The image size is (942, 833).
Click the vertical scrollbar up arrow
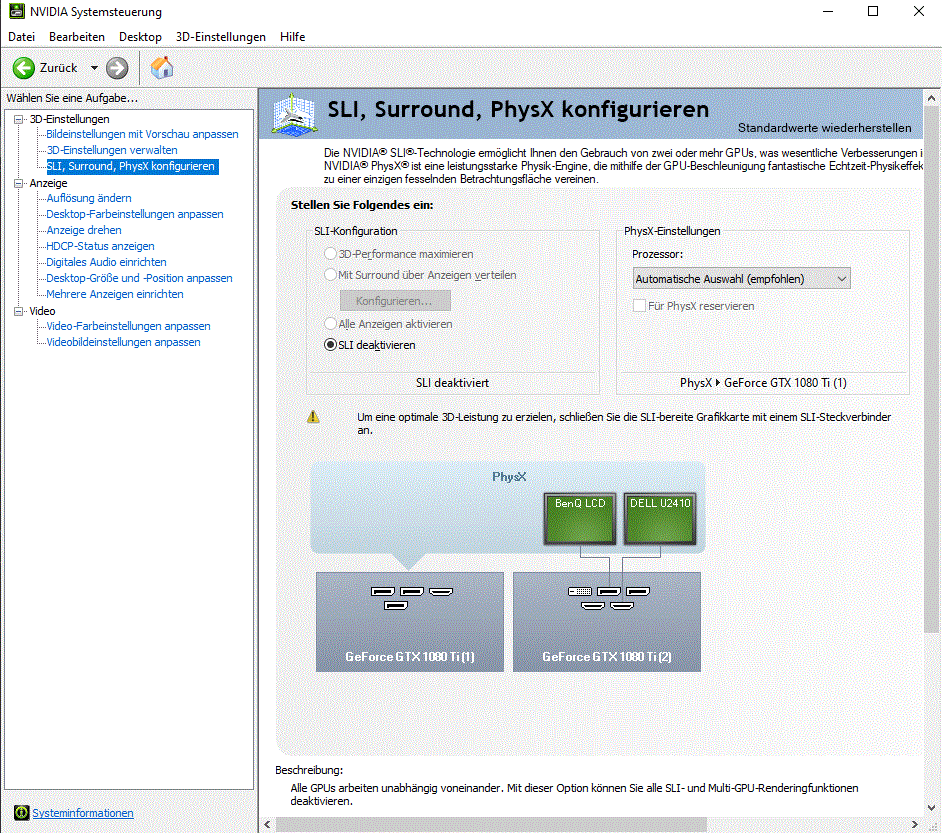[931, 98]
